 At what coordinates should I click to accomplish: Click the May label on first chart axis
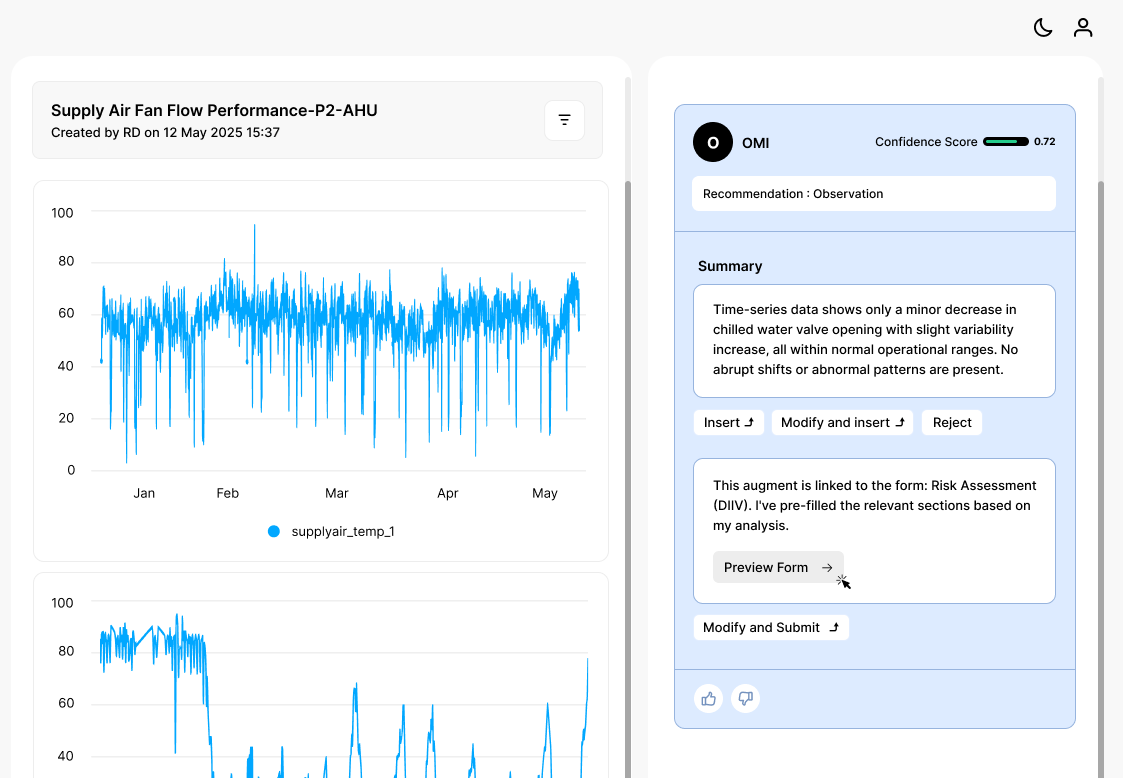544,494
